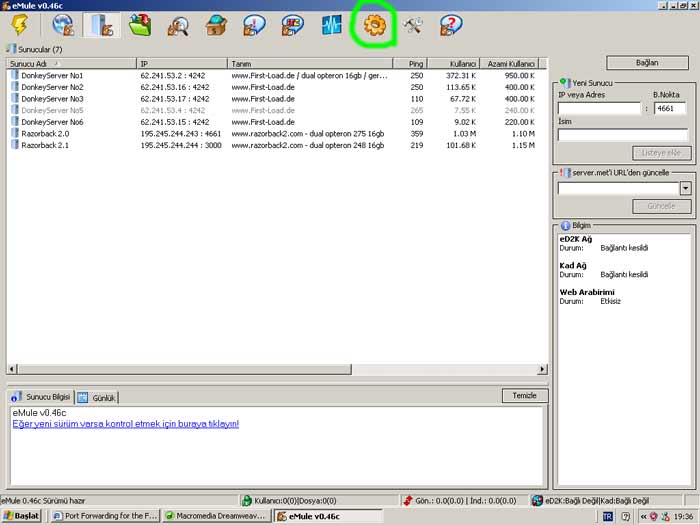
Task: Sort by Sunucu Adı column header
Action: 71,64
